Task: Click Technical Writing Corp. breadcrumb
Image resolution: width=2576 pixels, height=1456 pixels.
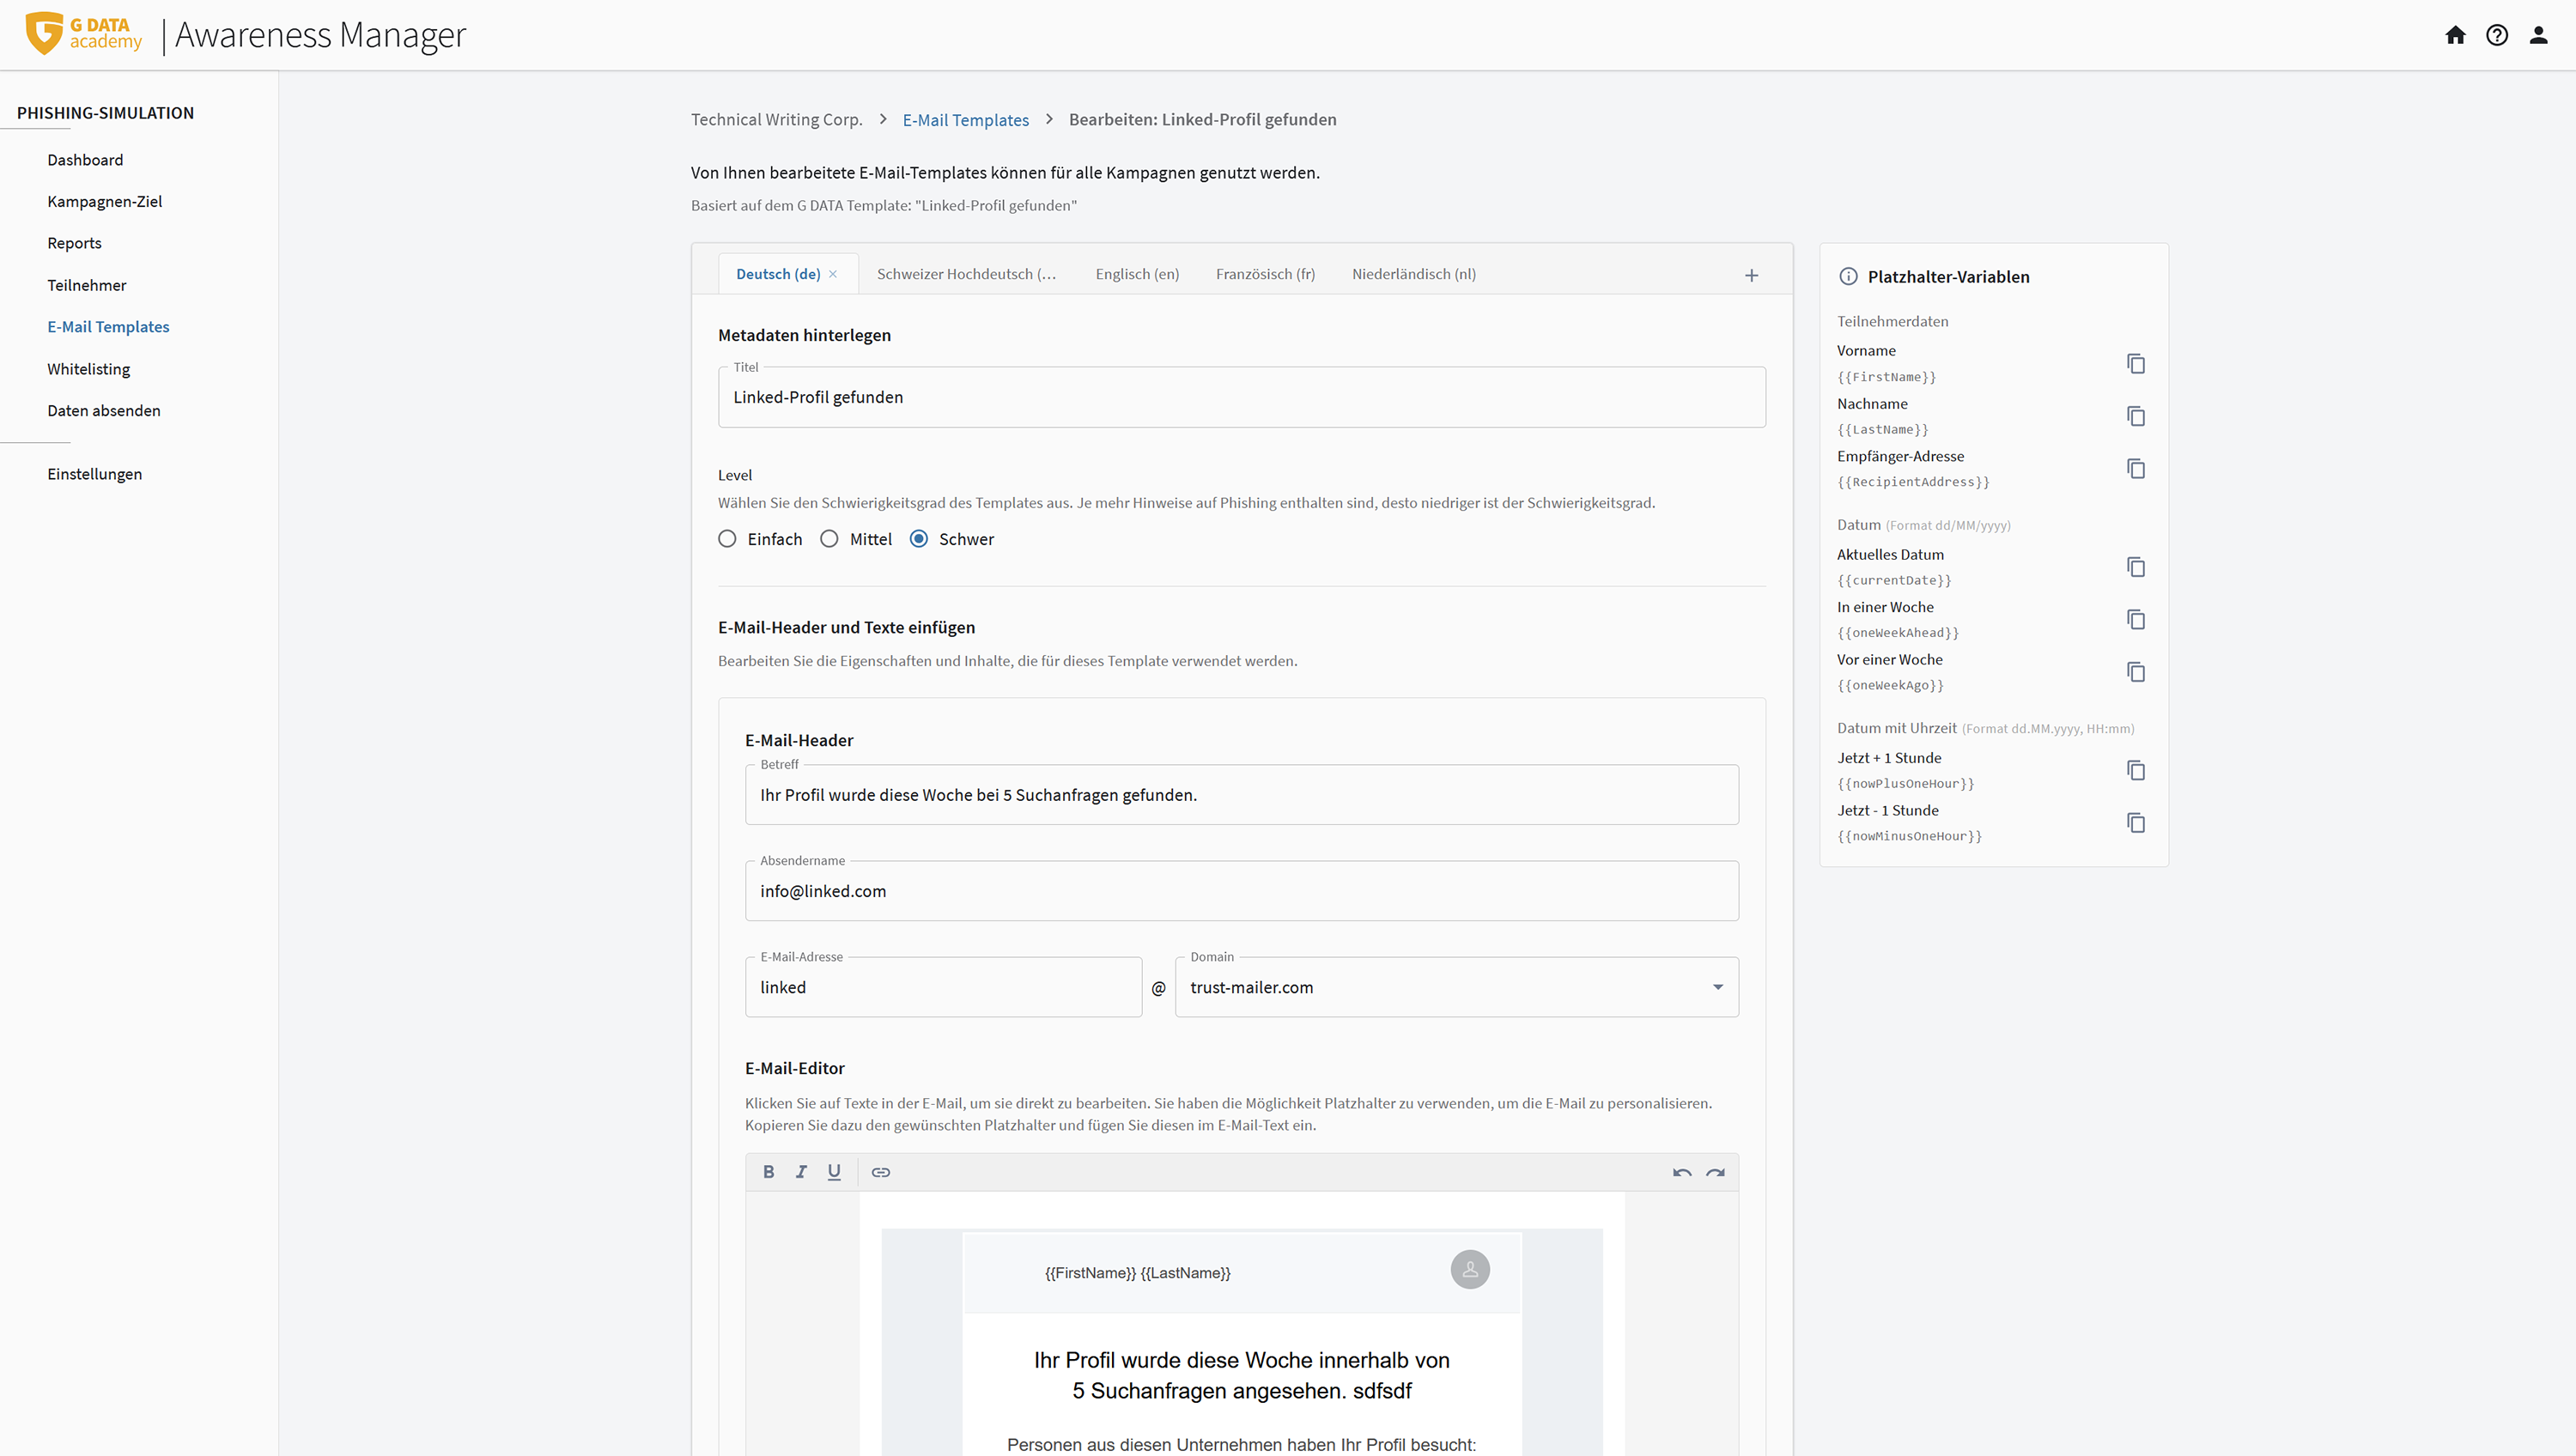Action: (x=776, y=120)
